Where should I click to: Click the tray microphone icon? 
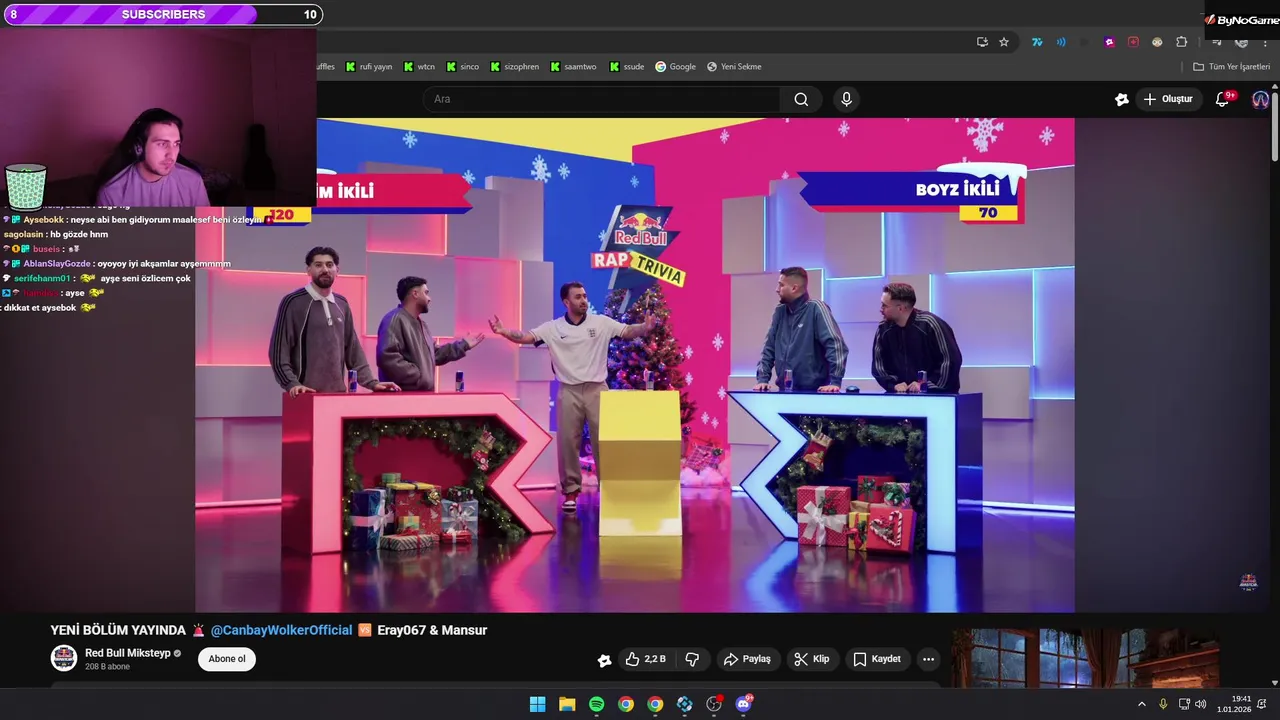1163,704
